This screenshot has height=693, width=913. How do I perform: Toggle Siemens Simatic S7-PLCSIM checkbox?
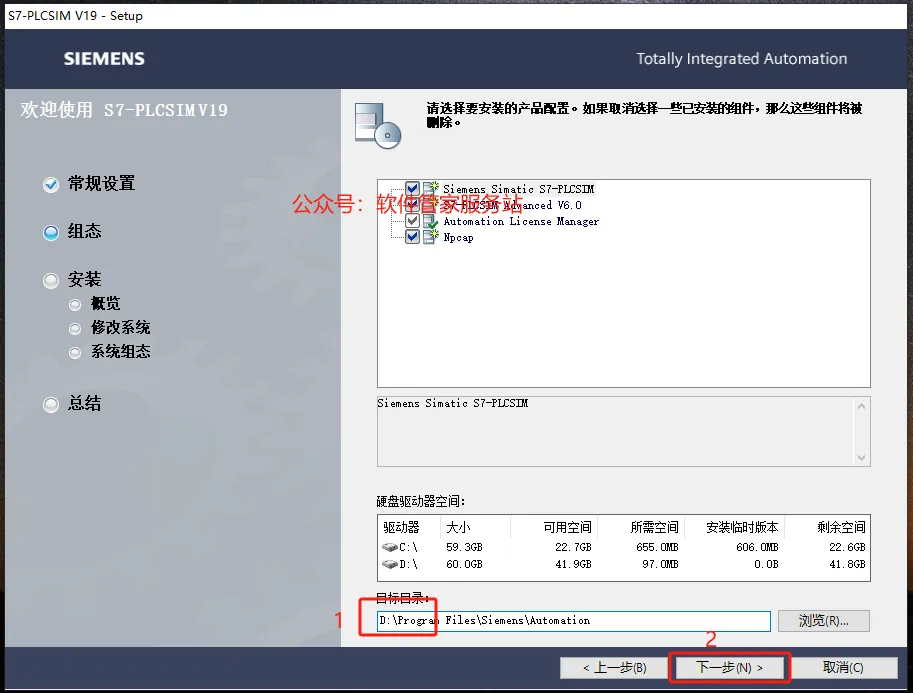coord(412,189)
